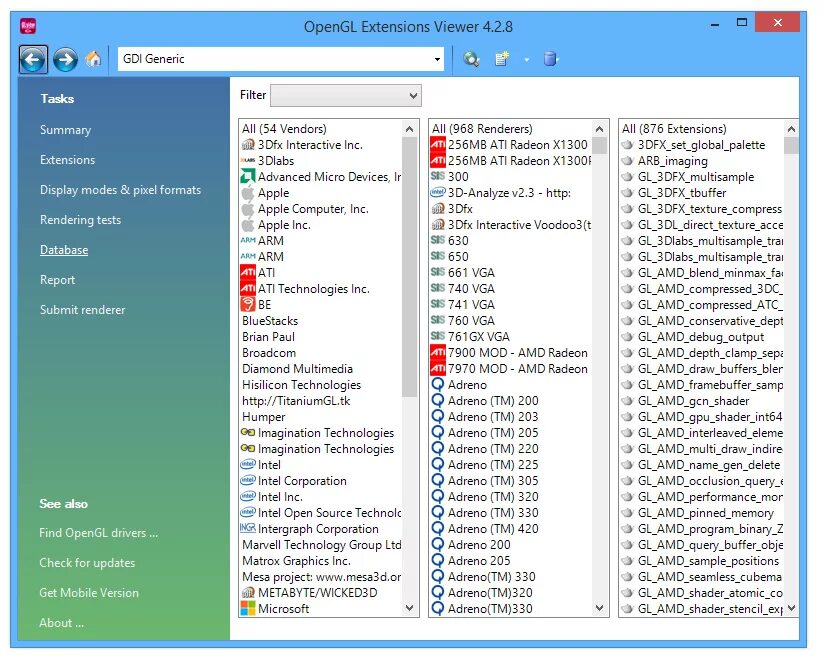Click the Forward navigation arrow button
823x663 pixels.
click(x=65, y=59)
